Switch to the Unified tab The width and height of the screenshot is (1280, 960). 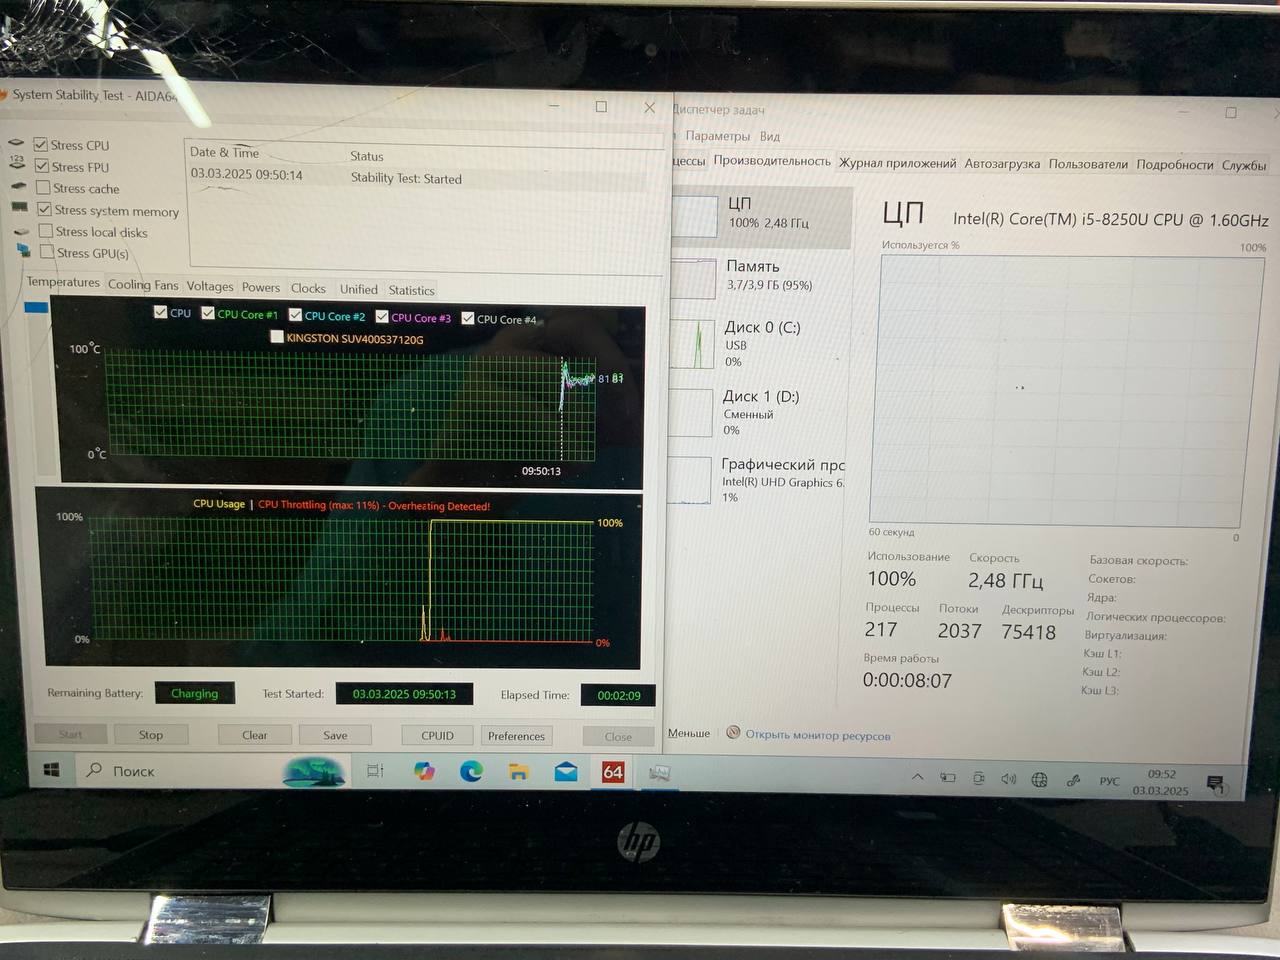click(x=358, y=289)
